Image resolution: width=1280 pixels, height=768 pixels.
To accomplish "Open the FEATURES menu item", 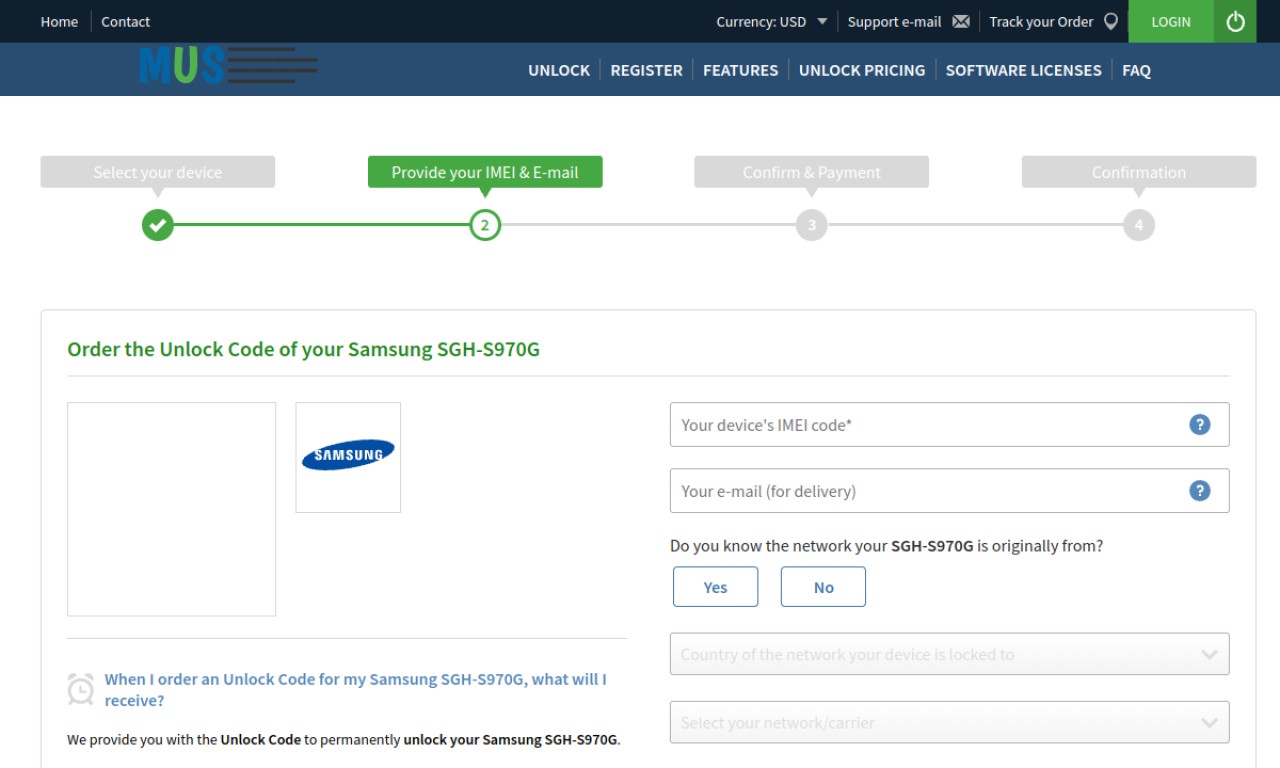I will tap(741, 70).
